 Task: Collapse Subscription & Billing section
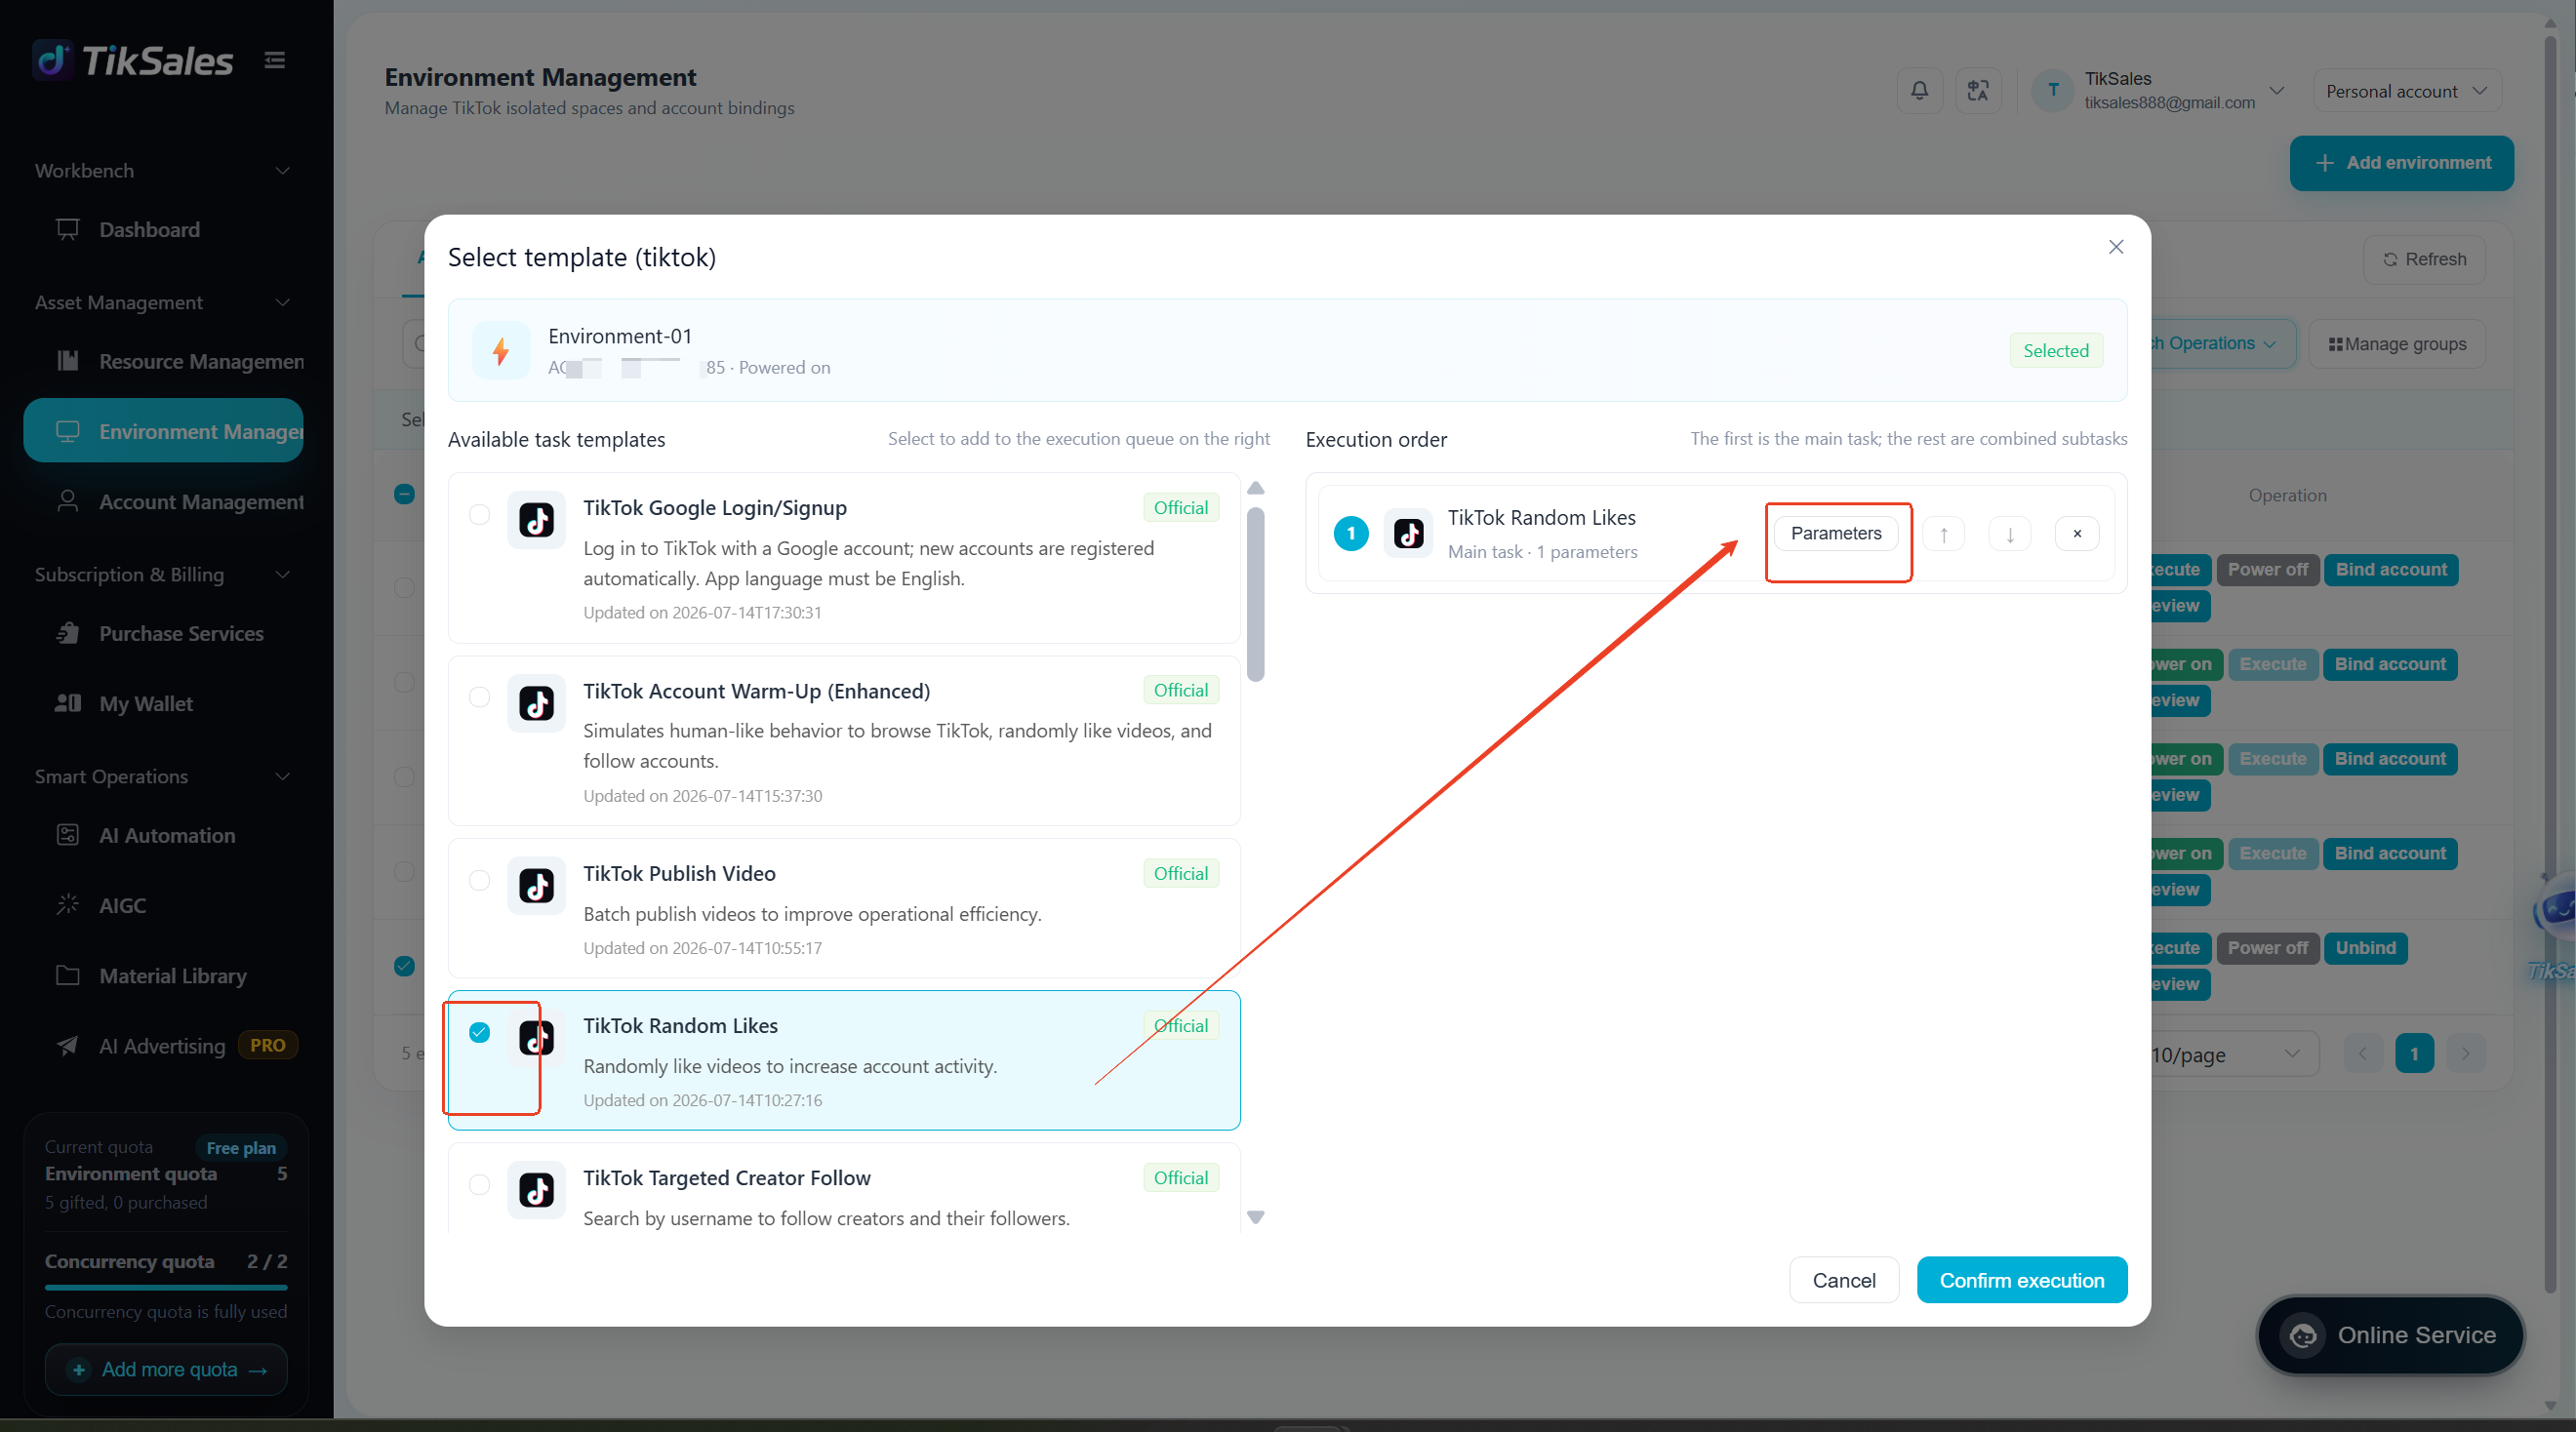tap(283, 575)
